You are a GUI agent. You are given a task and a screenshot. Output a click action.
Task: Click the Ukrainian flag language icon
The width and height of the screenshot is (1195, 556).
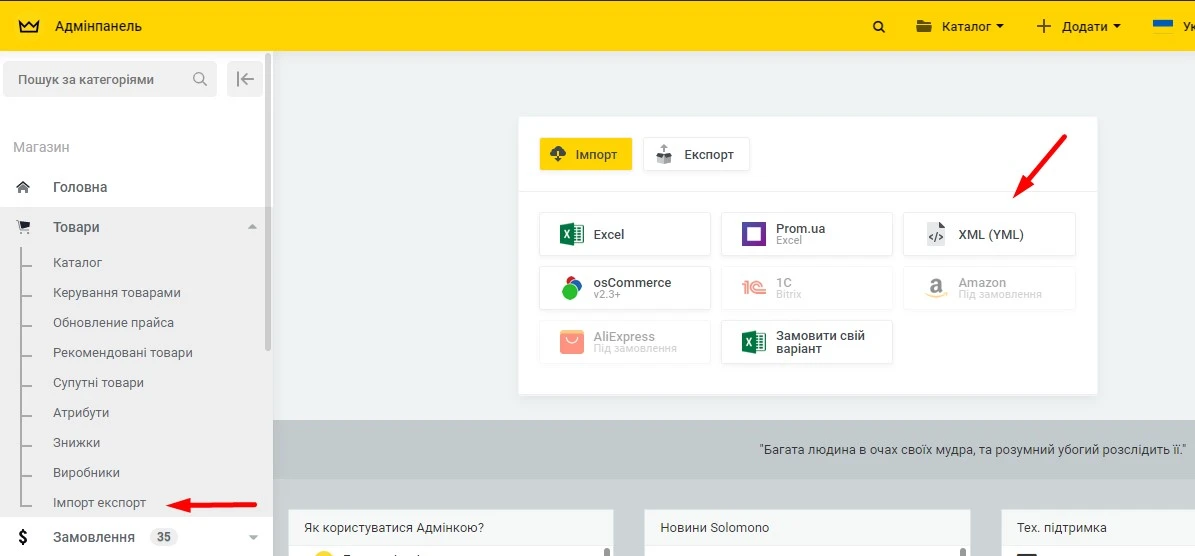(x=1163, y=27)
